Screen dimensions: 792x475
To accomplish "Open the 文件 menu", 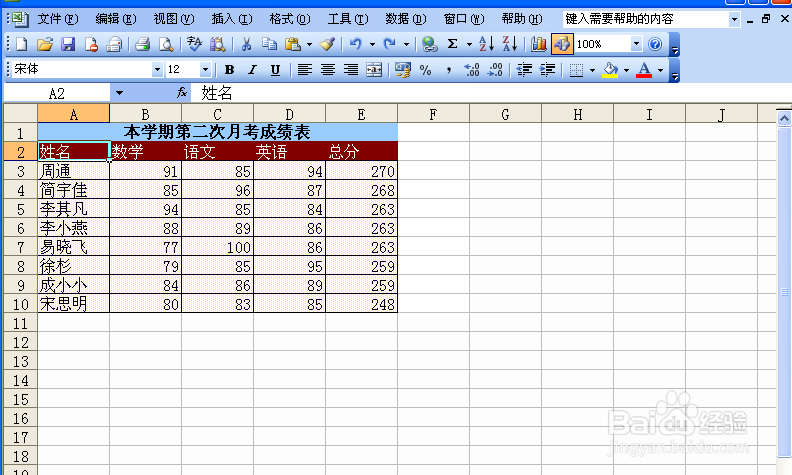I will [x=58, y=19].
